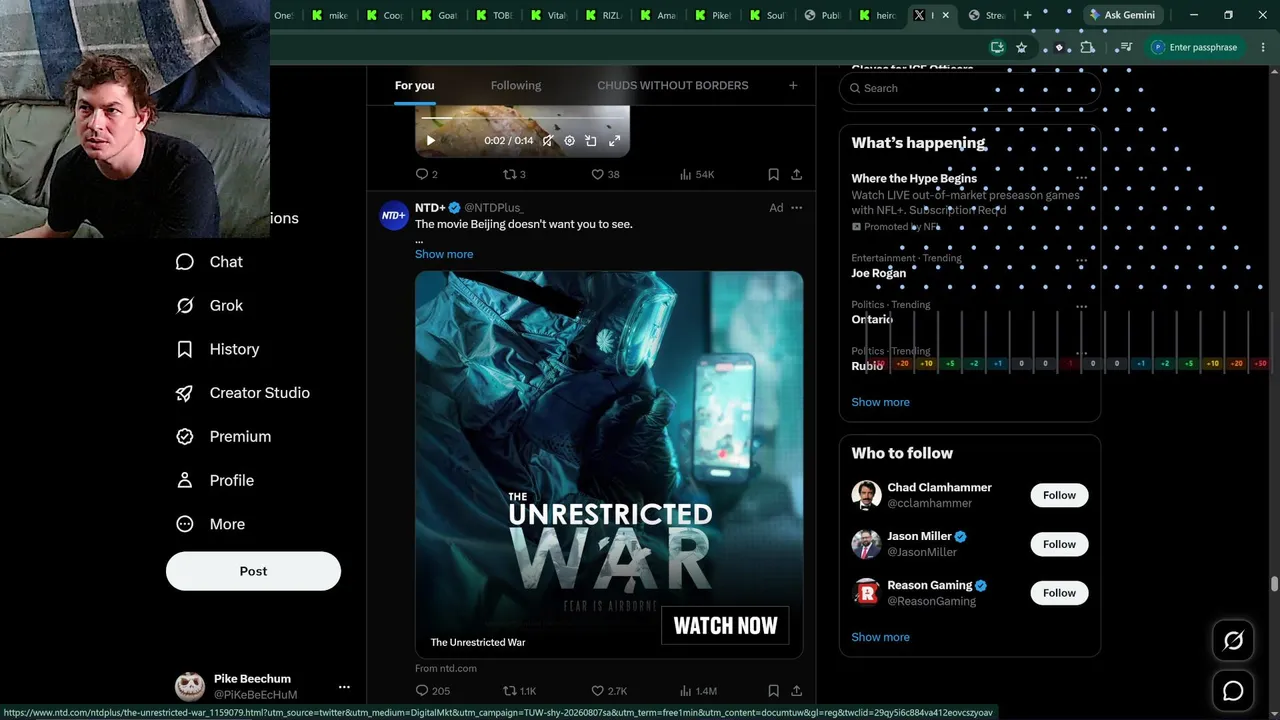The height and width of the screenshot is (720, 1280).
Task: Like the post with 38 likes
Action: pos(605,174)
